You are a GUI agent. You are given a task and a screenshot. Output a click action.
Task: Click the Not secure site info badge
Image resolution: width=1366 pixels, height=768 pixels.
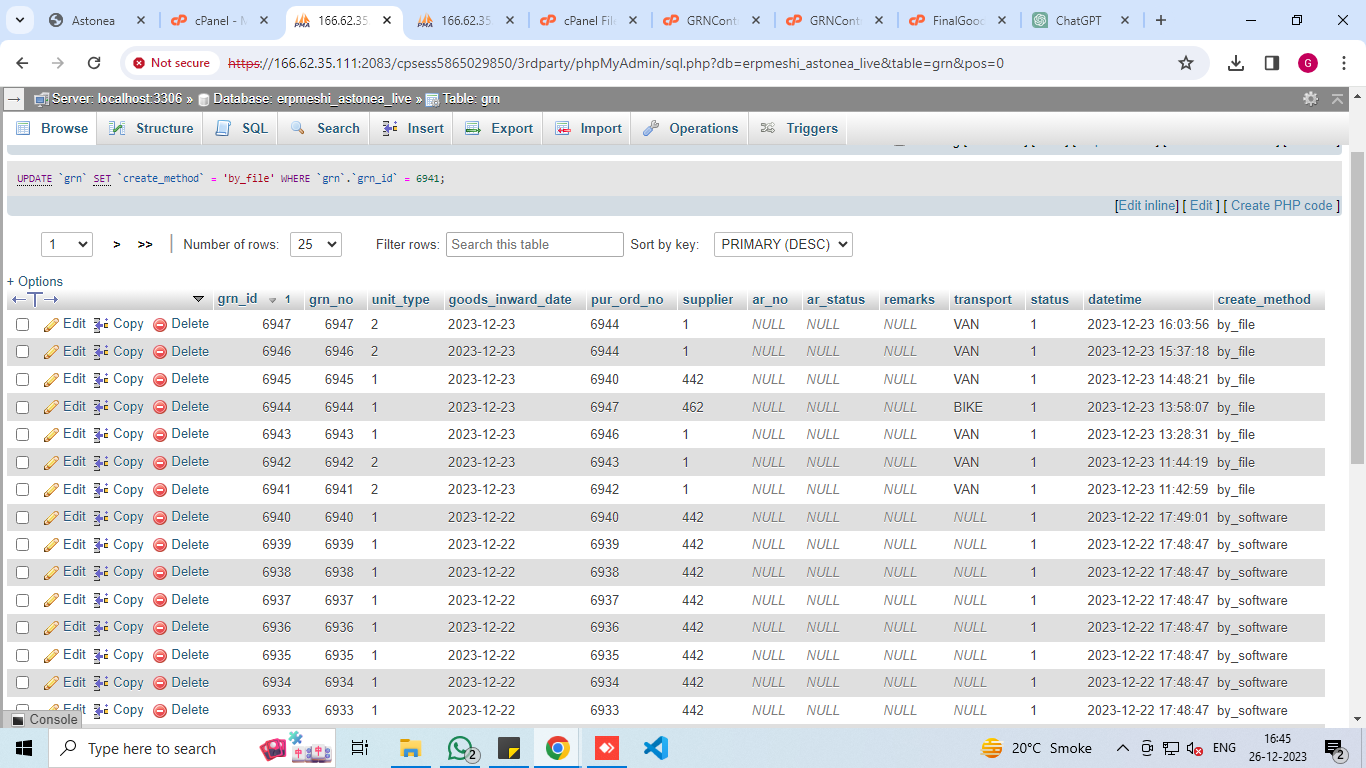pos(171,63)
